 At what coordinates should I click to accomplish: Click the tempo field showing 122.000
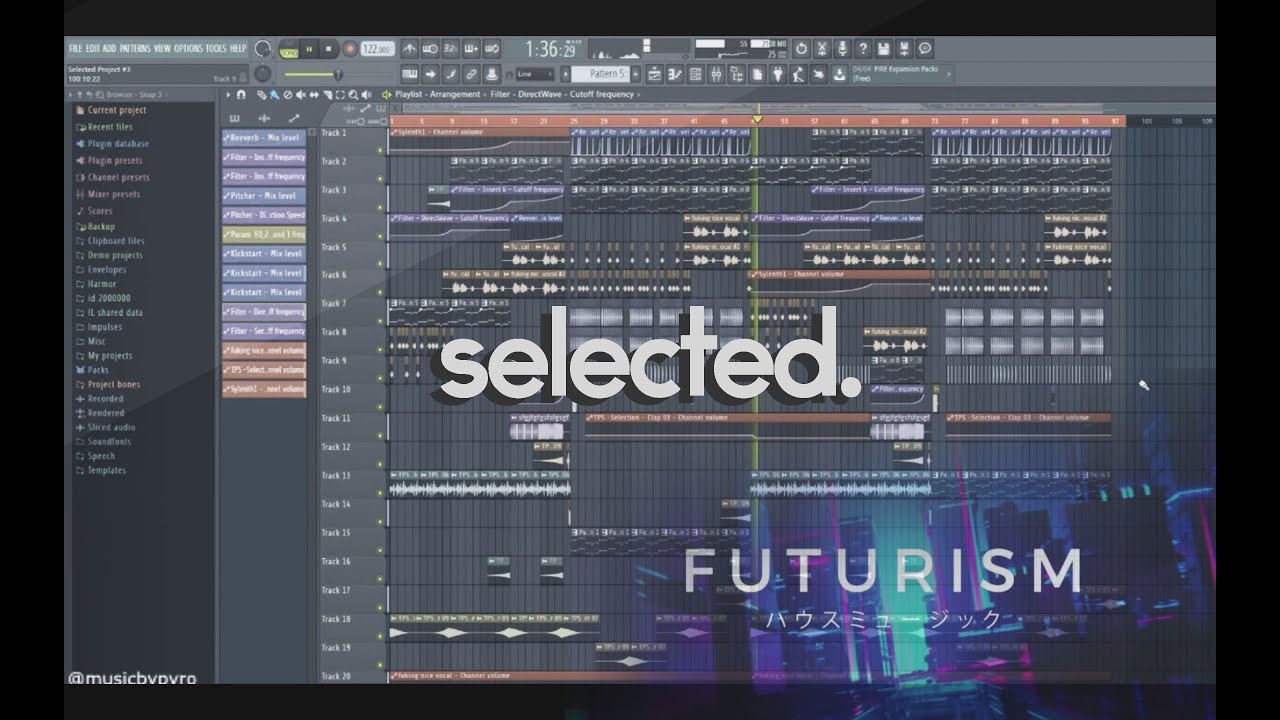click(x=378, y=49)
